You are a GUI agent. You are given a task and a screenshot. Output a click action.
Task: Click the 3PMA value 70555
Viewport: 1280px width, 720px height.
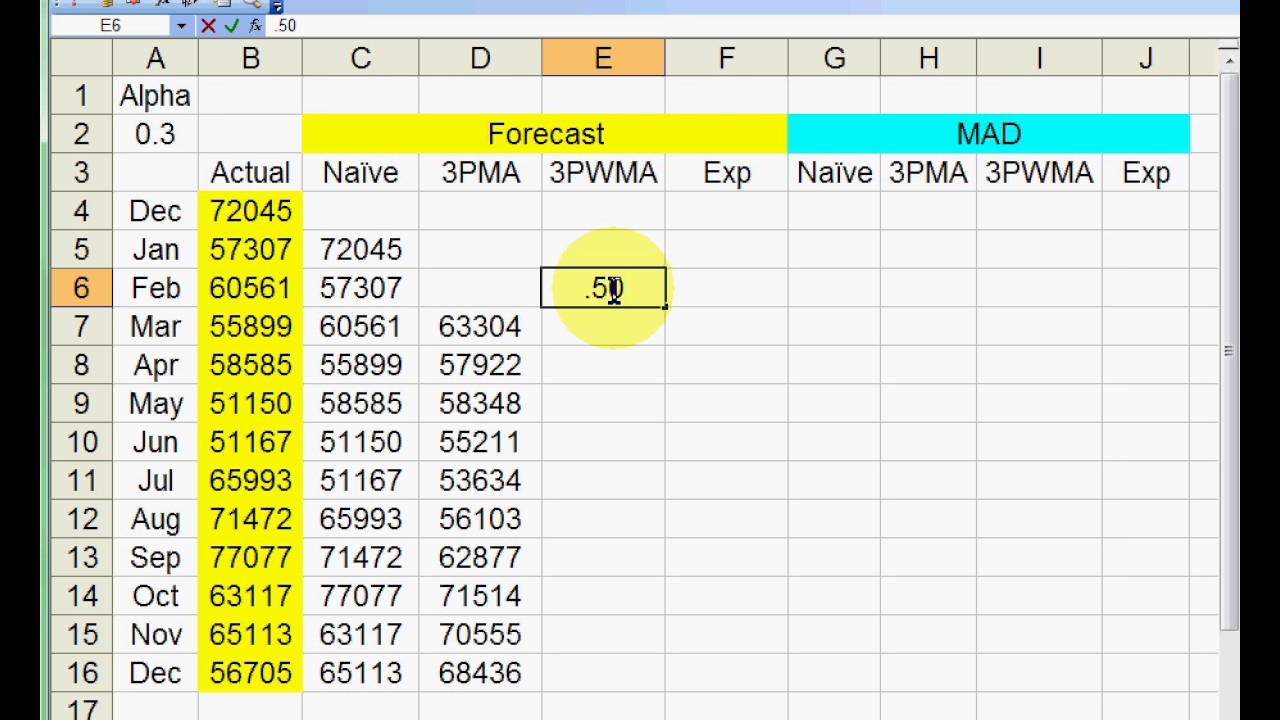click(480, 635)
